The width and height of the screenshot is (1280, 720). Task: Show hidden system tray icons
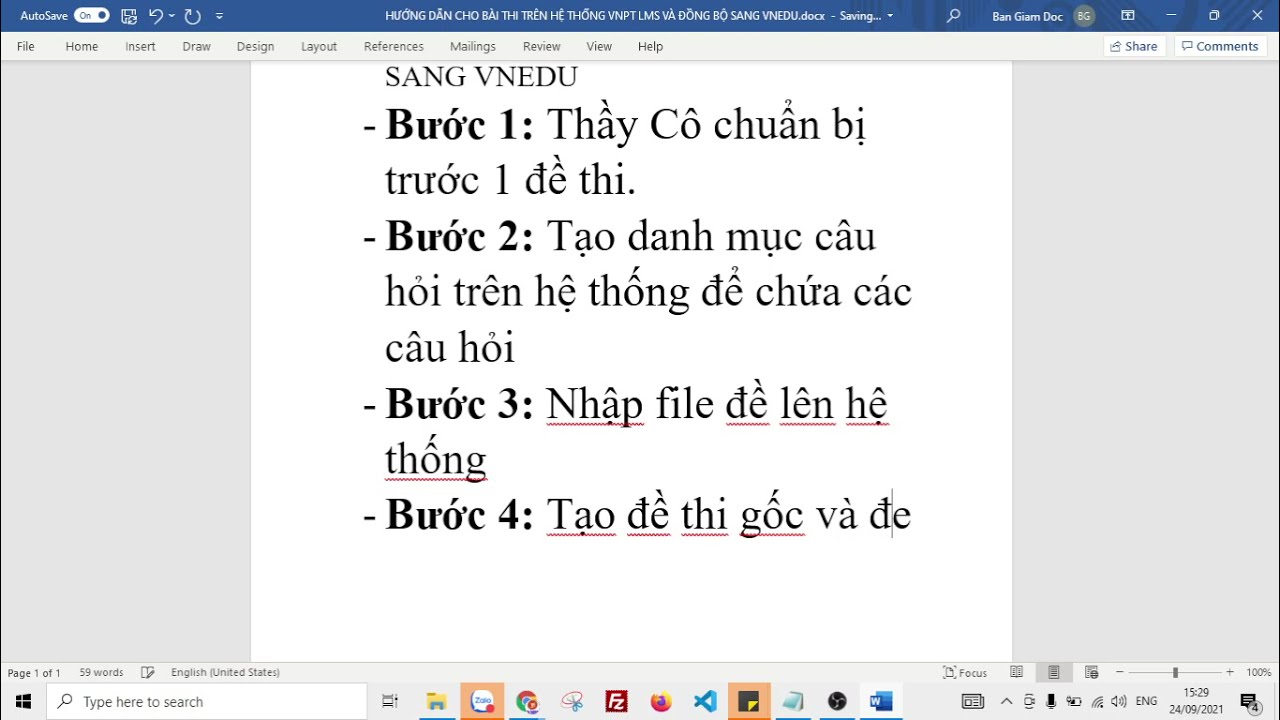pyautogui.click(x=1006, y=702)
